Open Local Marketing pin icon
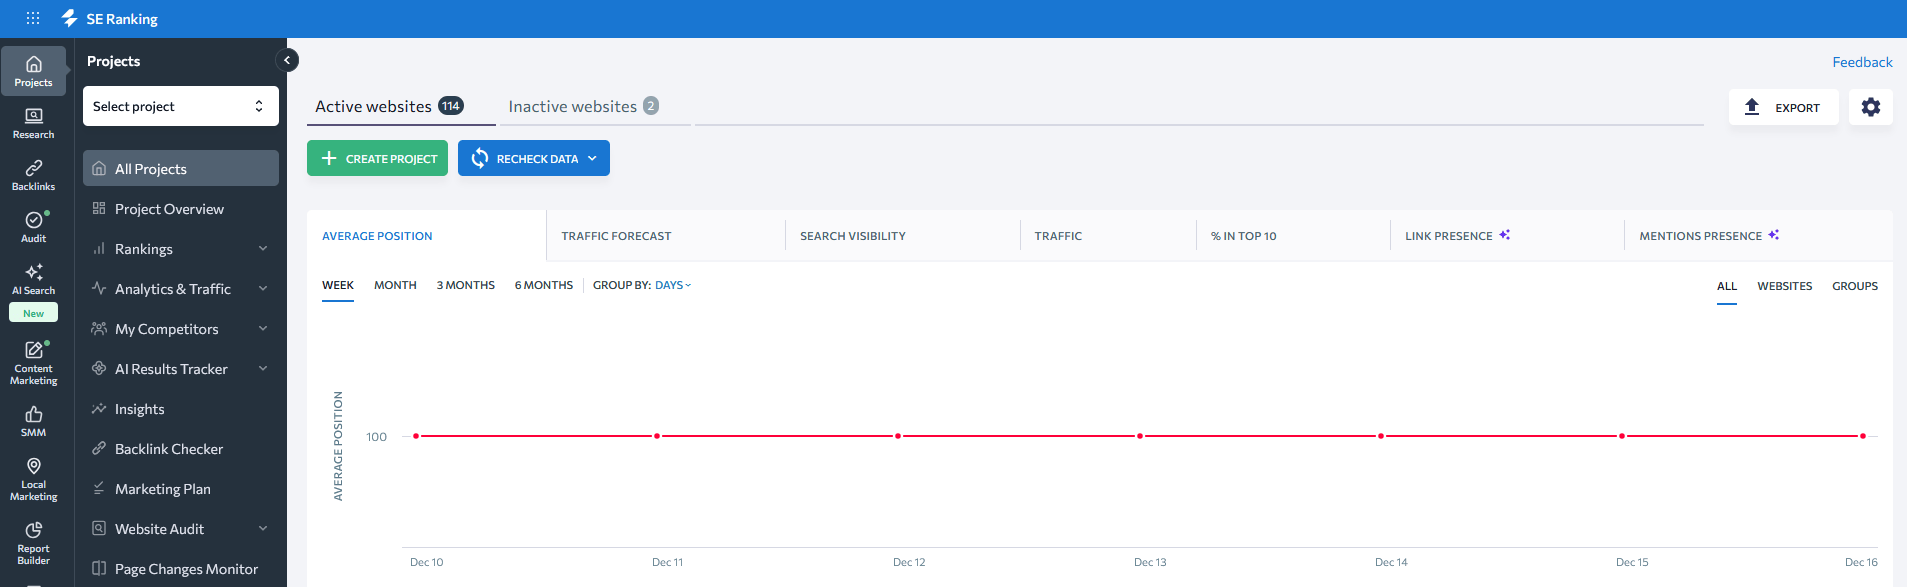This screenshot has width=1907, height=587. click(33, 478)
